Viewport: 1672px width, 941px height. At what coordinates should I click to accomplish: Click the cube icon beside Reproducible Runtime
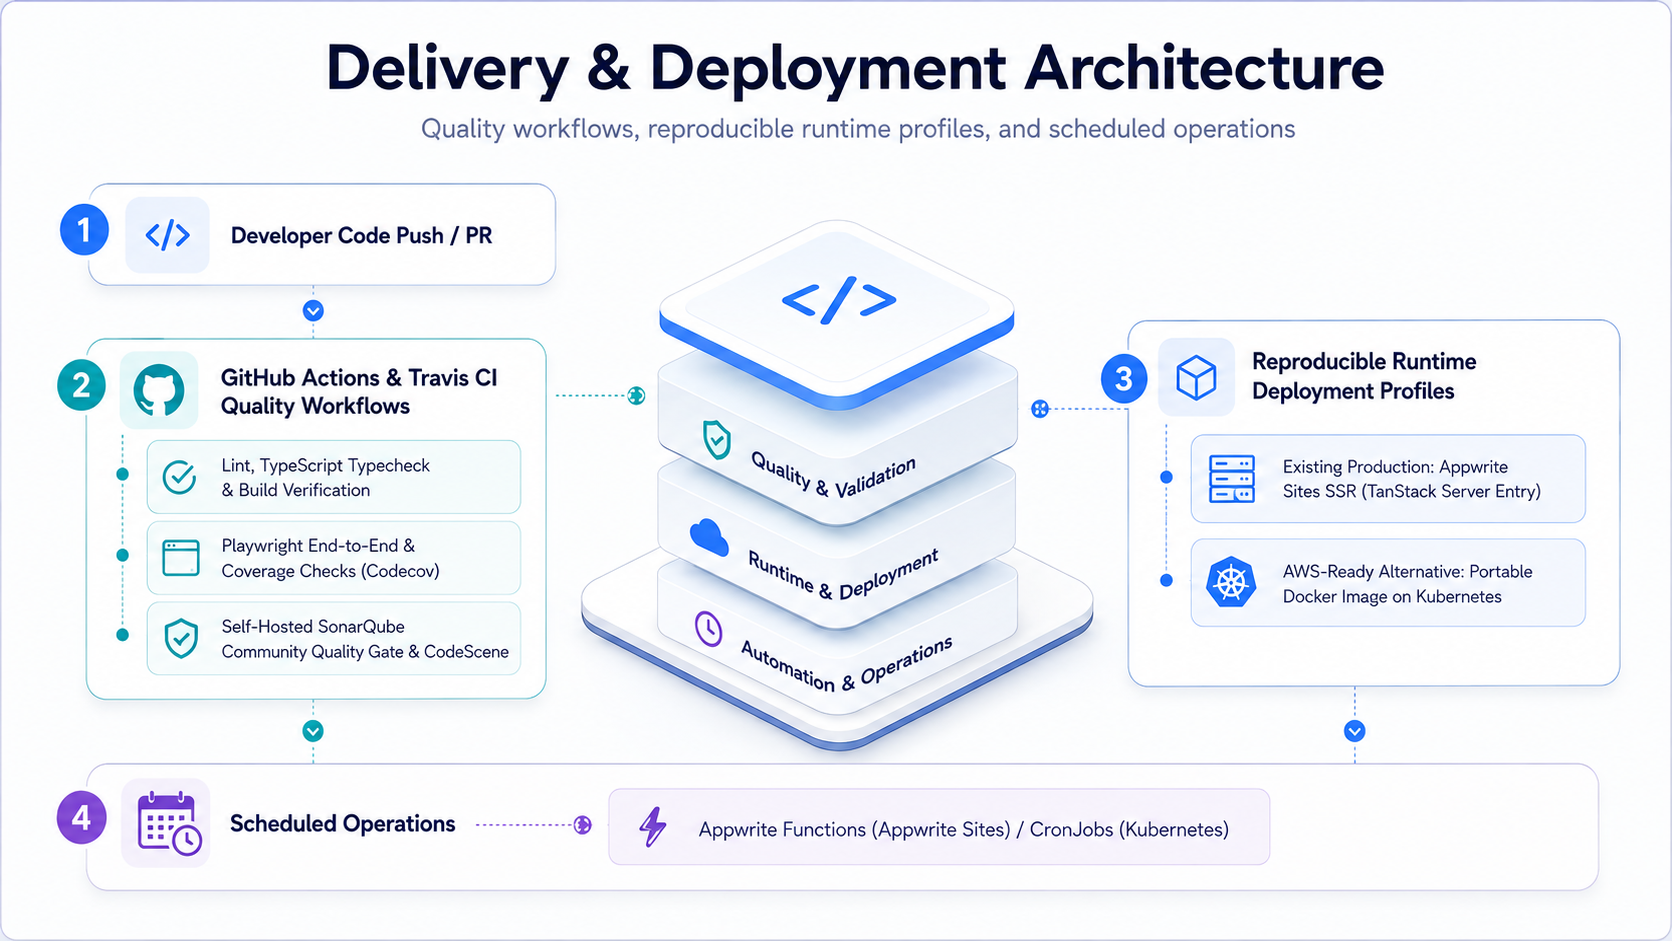(1196, 377)
